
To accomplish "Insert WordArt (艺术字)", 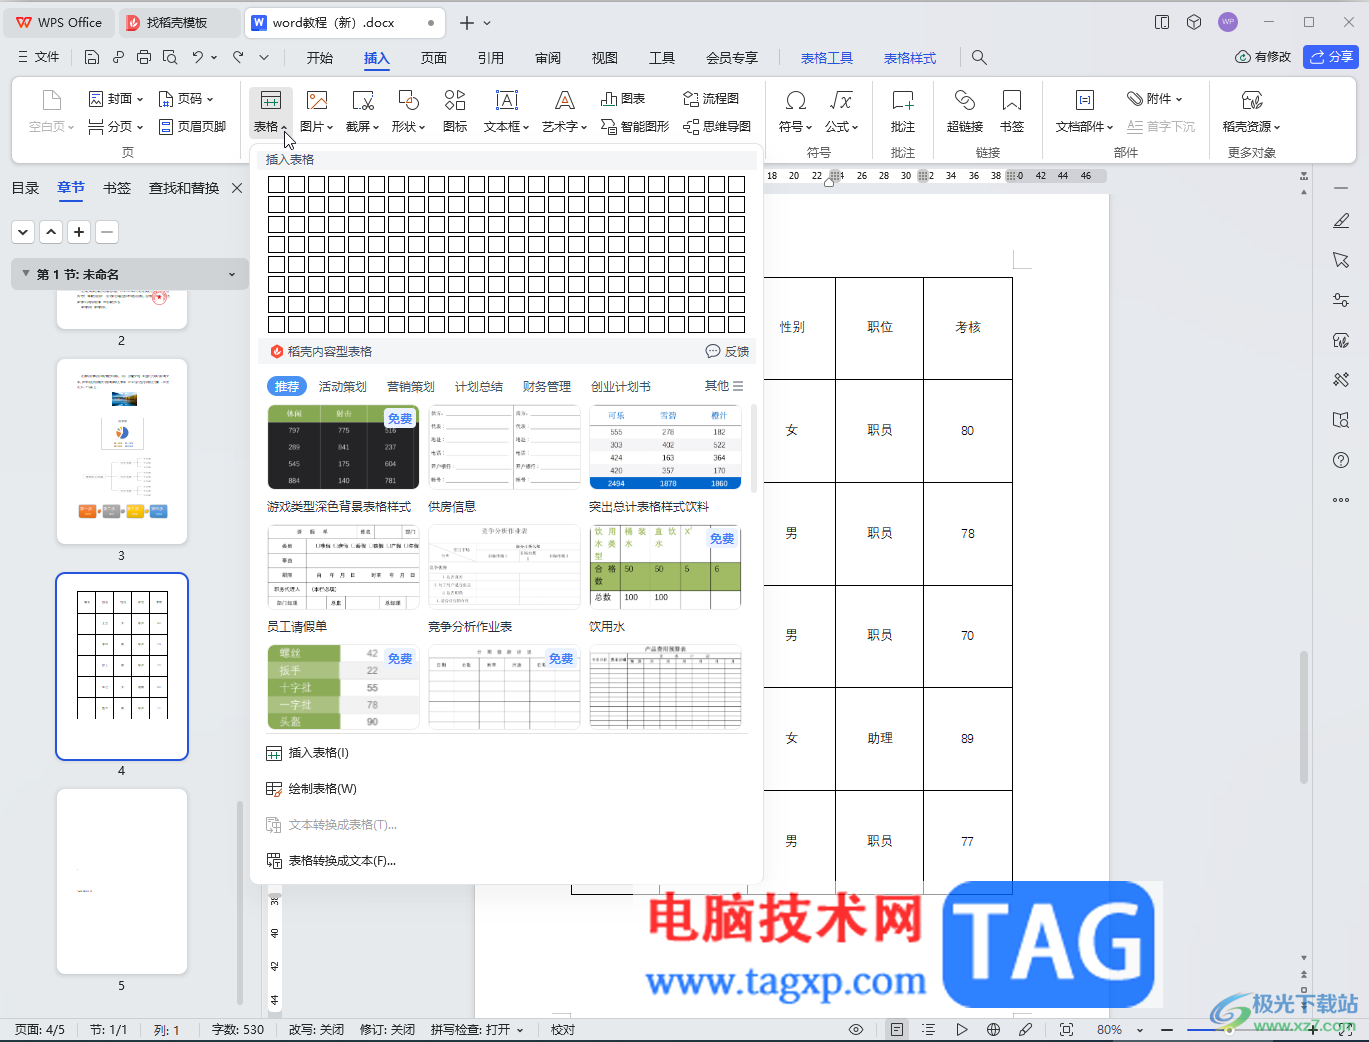I will [x=564, y=111].
